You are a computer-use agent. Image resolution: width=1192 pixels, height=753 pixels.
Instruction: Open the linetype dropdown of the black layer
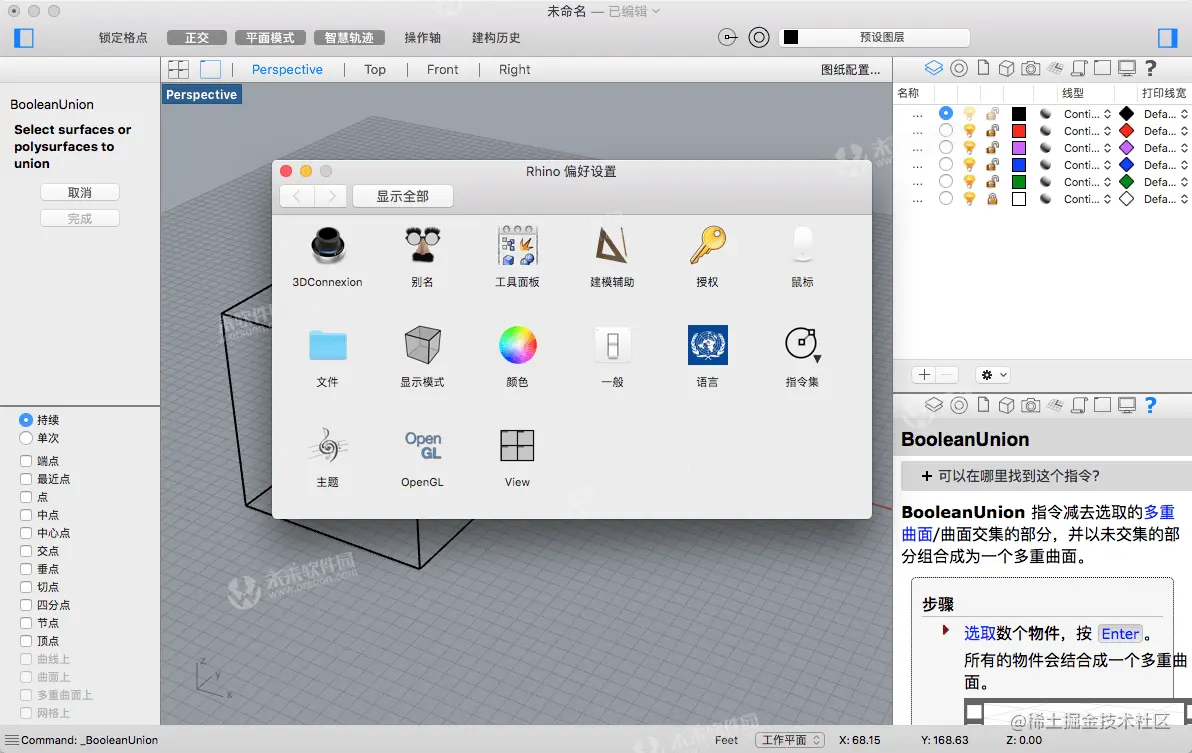click(1087, 113)
